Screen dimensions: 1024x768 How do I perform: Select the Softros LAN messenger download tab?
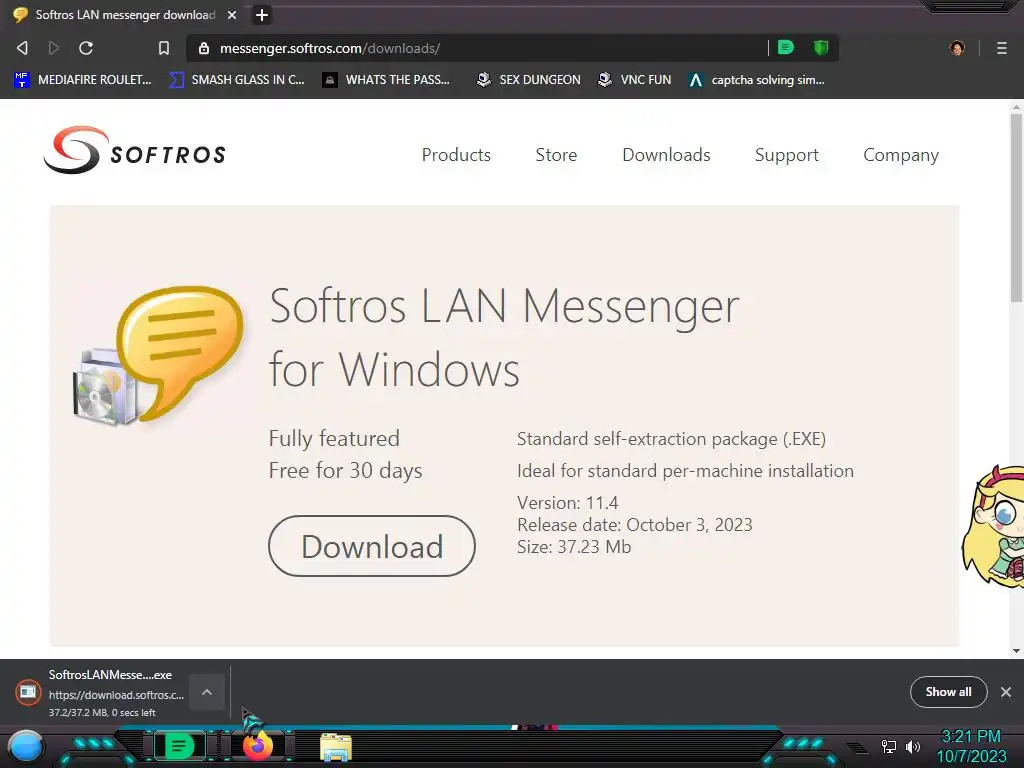[x=125, y=14]
